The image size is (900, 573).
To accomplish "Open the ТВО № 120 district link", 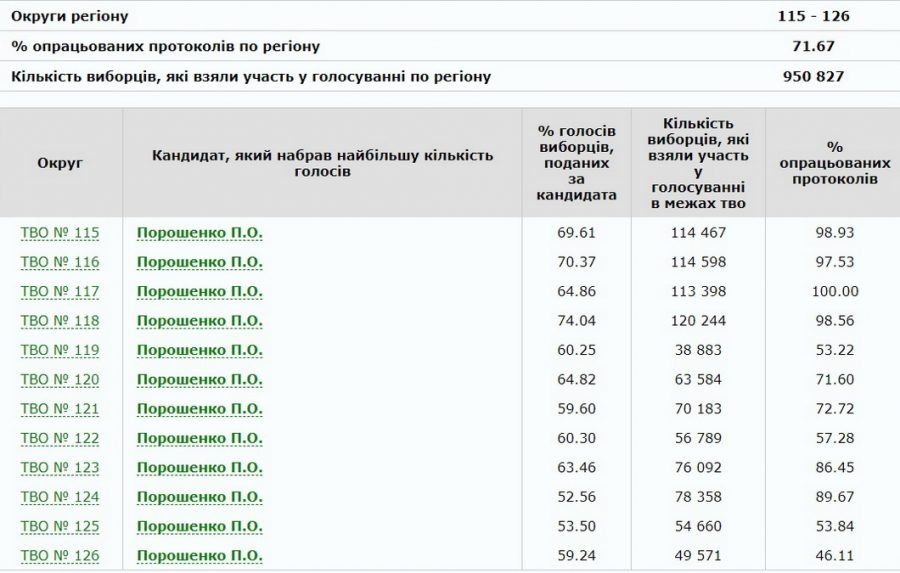I will 60,380.
